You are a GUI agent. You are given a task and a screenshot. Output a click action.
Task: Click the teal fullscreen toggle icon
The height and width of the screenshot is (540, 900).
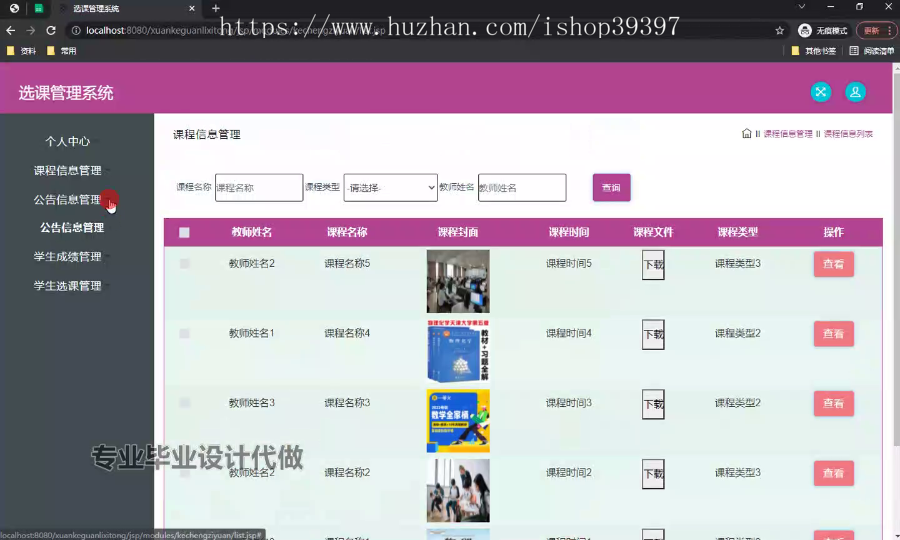821,92
